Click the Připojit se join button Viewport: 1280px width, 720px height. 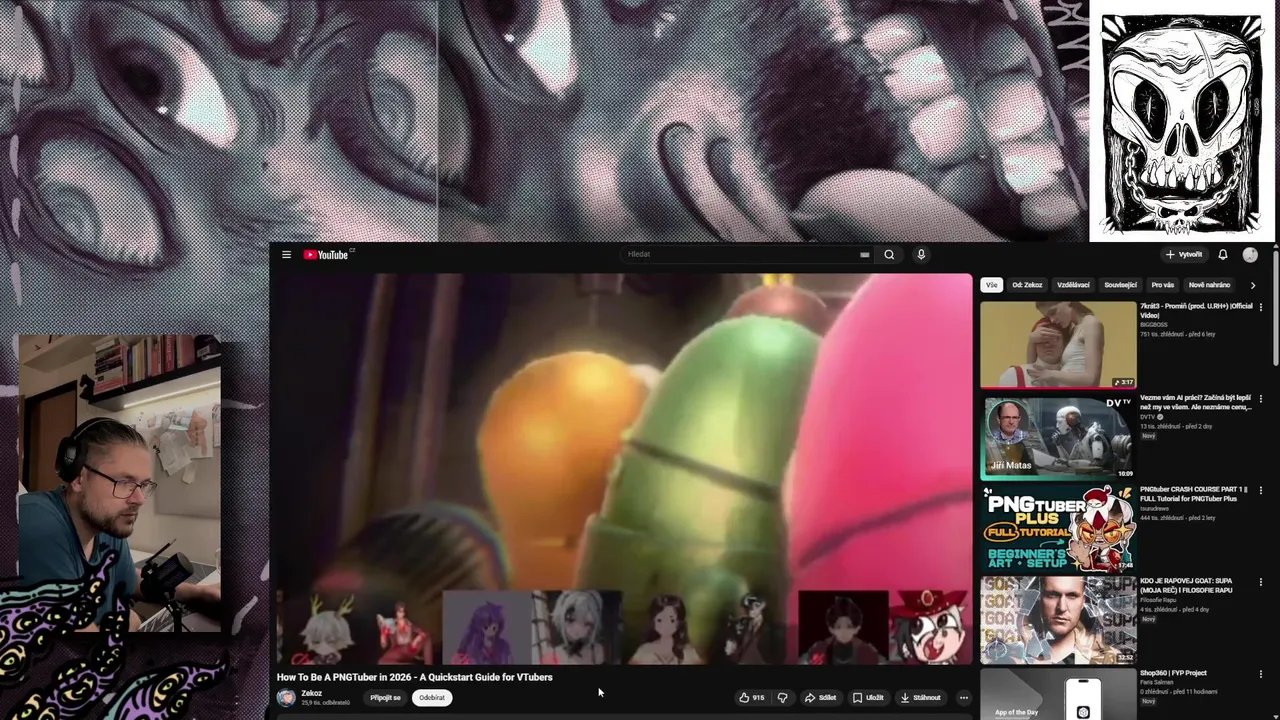pyautogui.click(x=385, y=698)
